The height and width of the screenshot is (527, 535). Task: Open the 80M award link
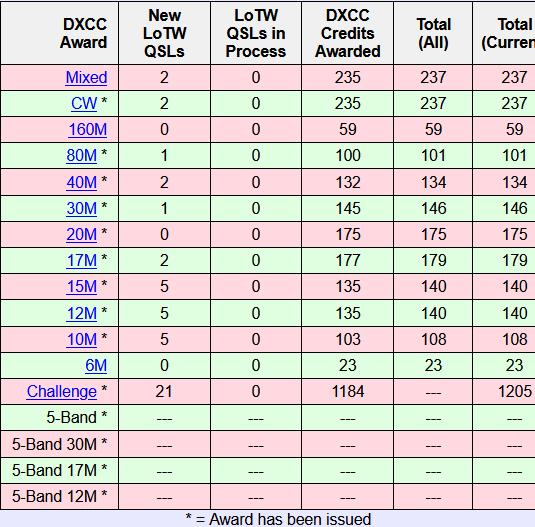click(x=82, y=155)
